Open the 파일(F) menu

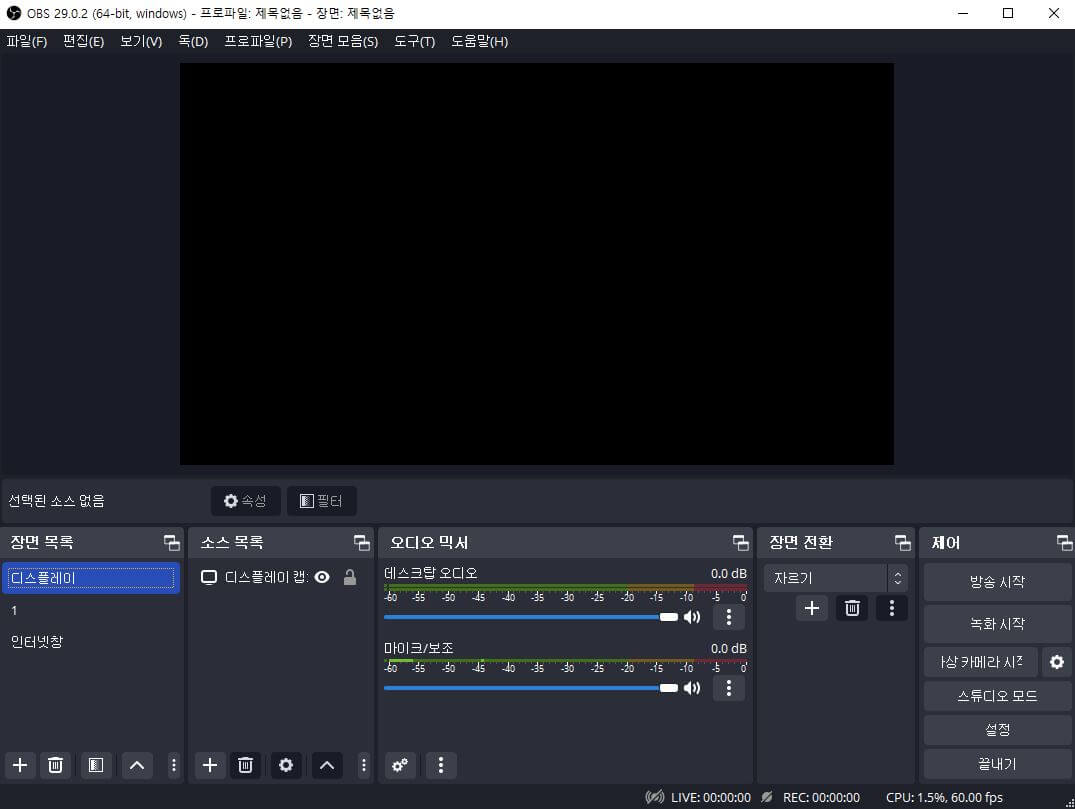coord(27,41)
